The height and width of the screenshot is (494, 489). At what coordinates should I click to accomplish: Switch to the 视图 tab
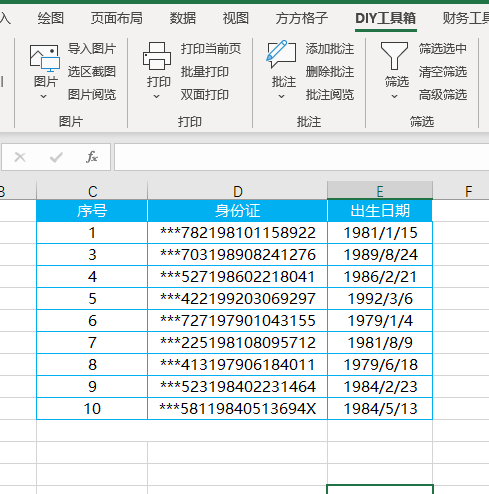coord(236,18)
